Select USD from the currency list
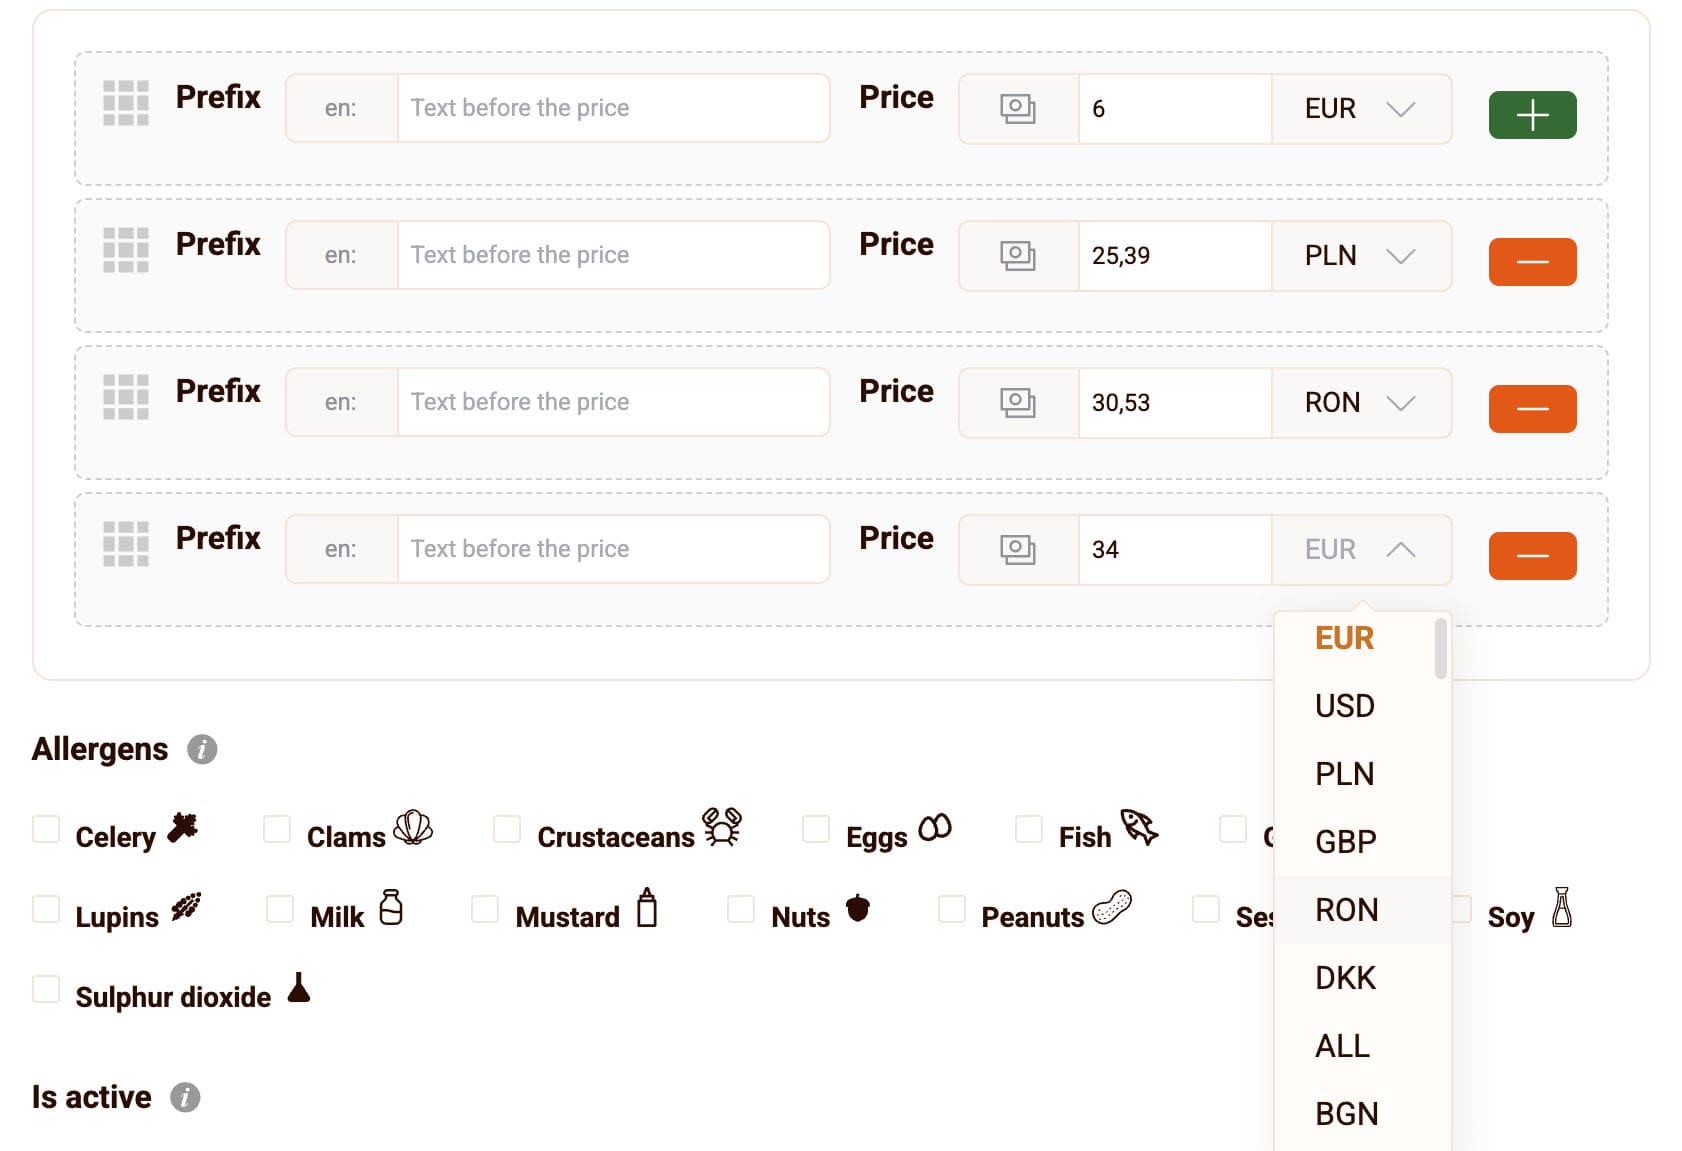Image resolution: width=1682 pixels, height=1151 pixels. [1344, 706]
